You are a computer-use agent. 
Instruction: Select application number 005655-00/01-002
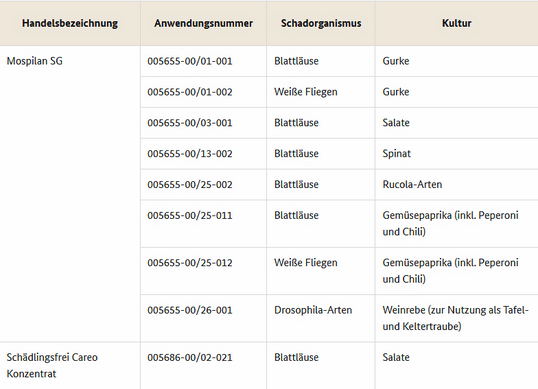click(190, 92)
